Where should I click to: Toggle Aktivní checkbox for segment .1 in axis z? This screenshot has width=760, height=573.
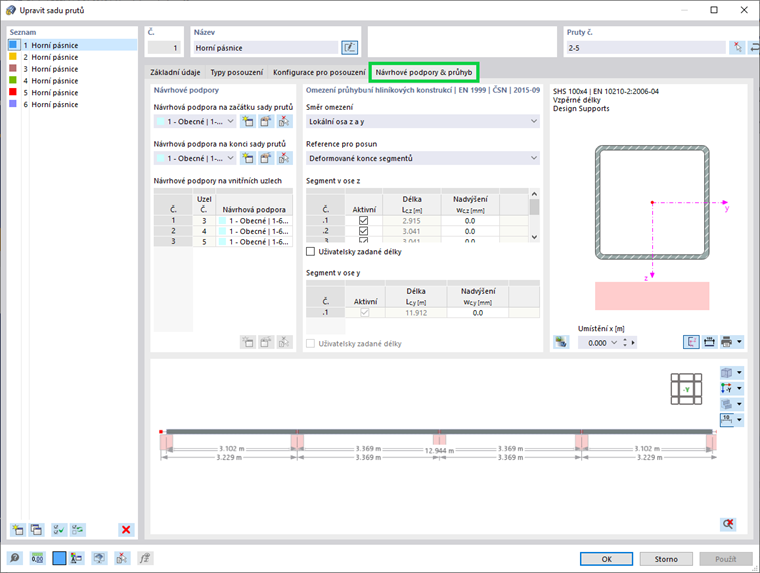tap(364, 221)
